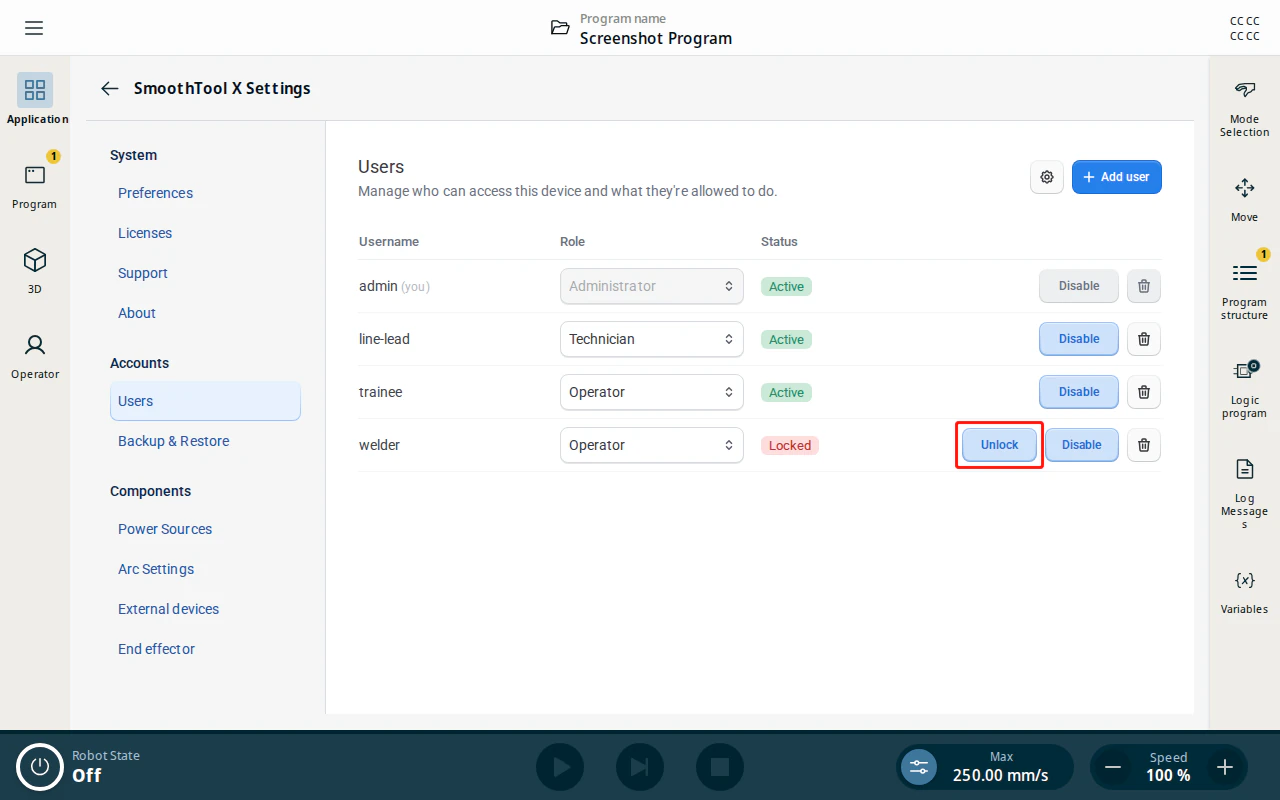
Task: Click the Add user button
Action: pyautogui.click(x=1117, y=177)
